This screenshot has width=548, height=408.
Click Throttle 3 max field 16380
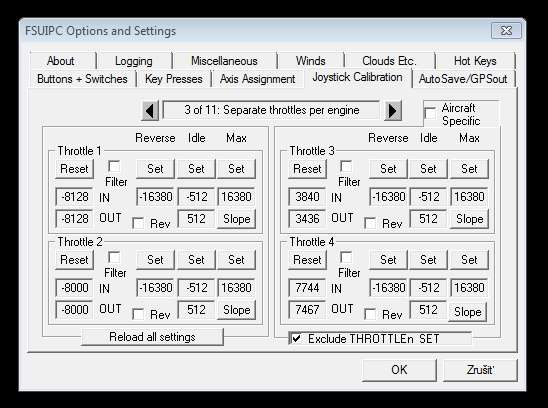pos(469,197)
